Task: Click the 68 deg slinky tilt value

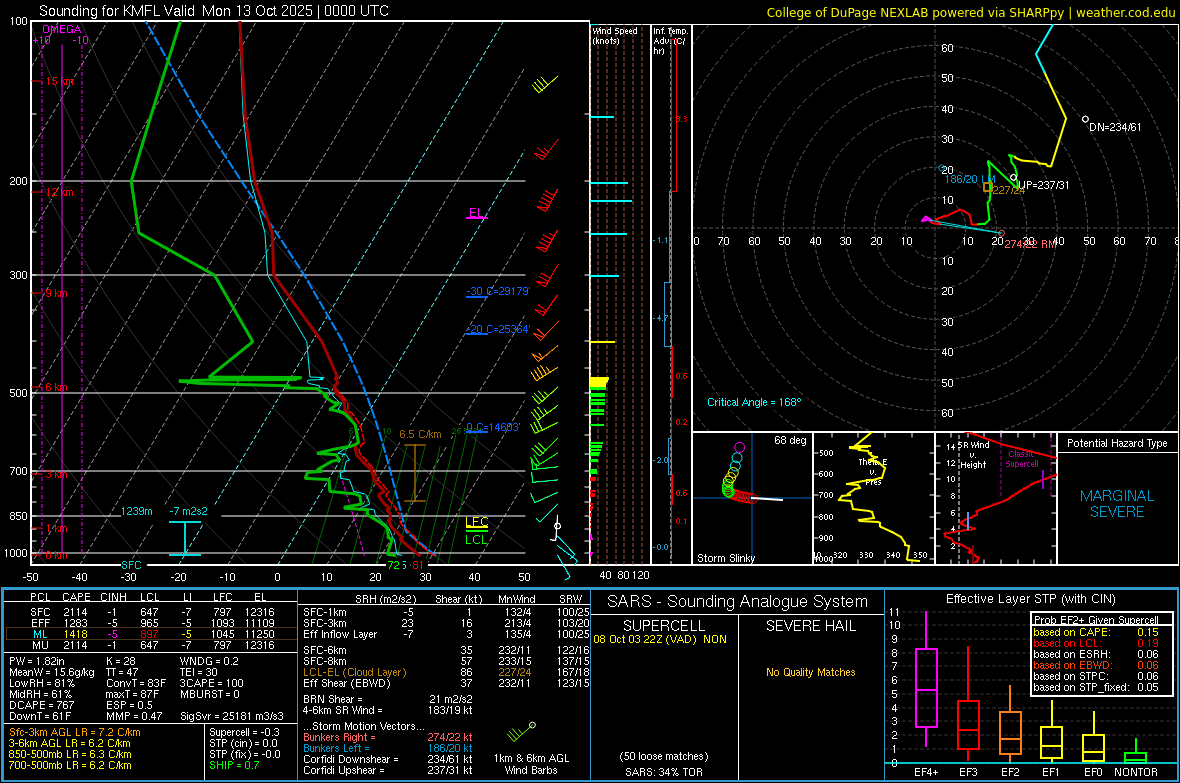Action: (790, 440)
